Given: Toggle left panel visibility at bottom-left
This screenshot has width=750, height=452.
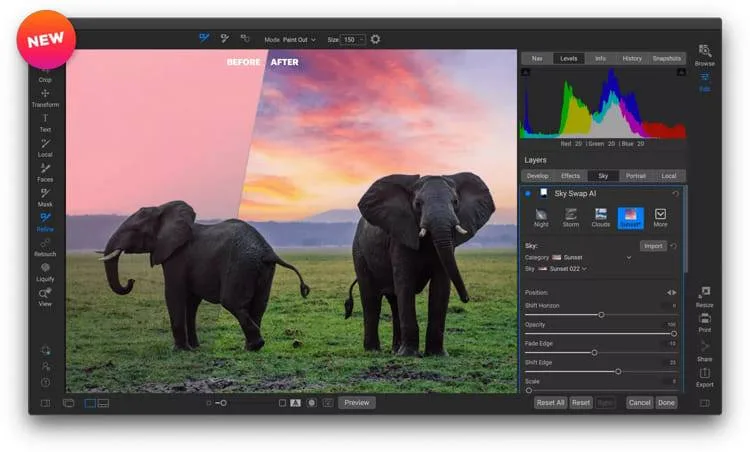Looking at the screenshot, I should pos(45,403).
